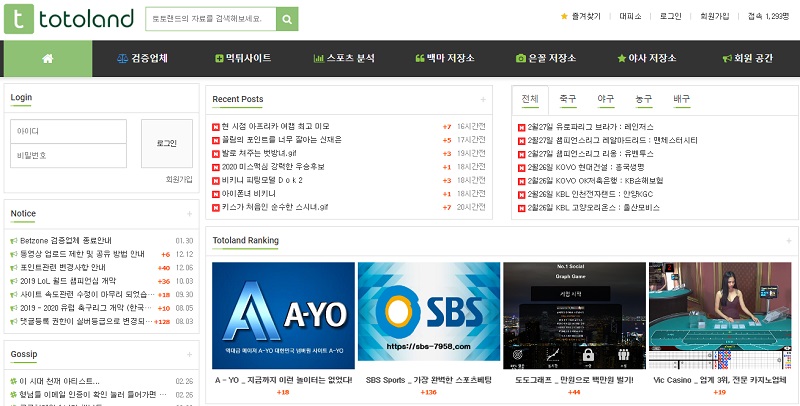
Task: Click the quote icon beside 백마 저장소
Action: 420,59
